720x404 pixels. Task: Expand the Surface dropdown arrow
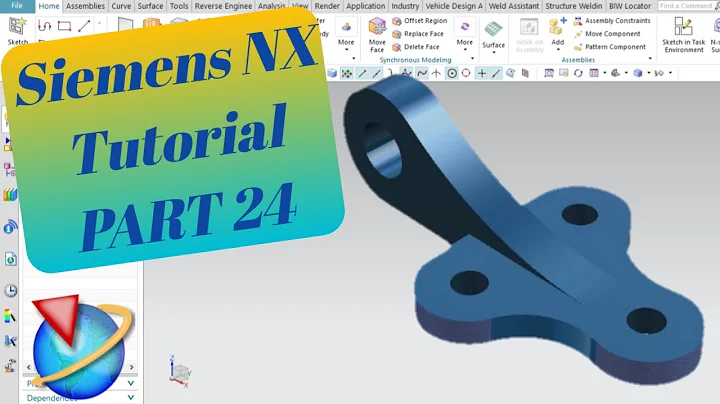494,52
